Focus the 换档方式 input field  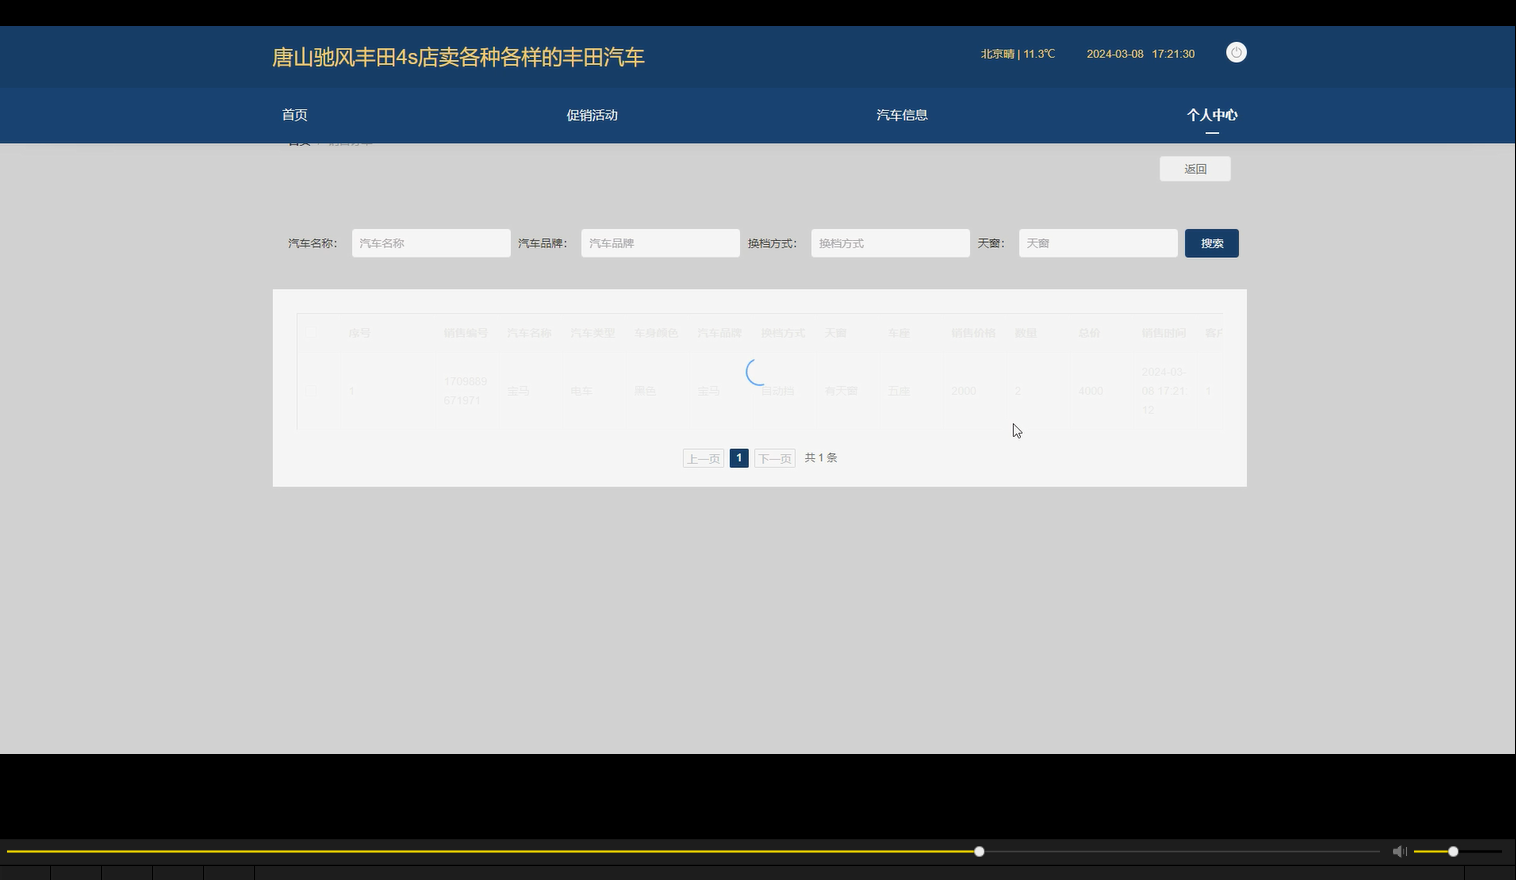(x=890, y=243)
